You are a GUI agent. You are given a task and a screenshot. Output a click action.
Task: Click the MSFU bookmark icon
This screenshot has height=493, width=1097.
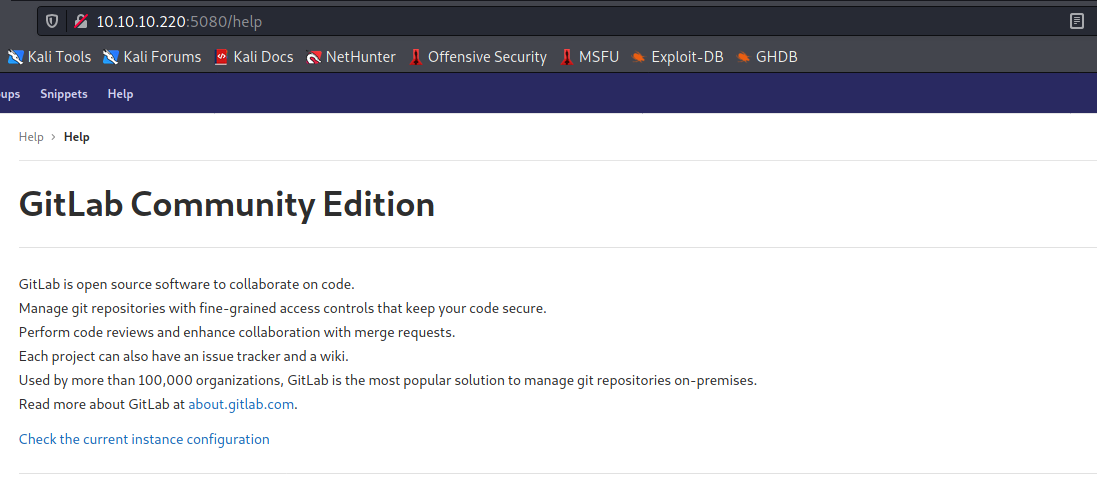[567, 57]
